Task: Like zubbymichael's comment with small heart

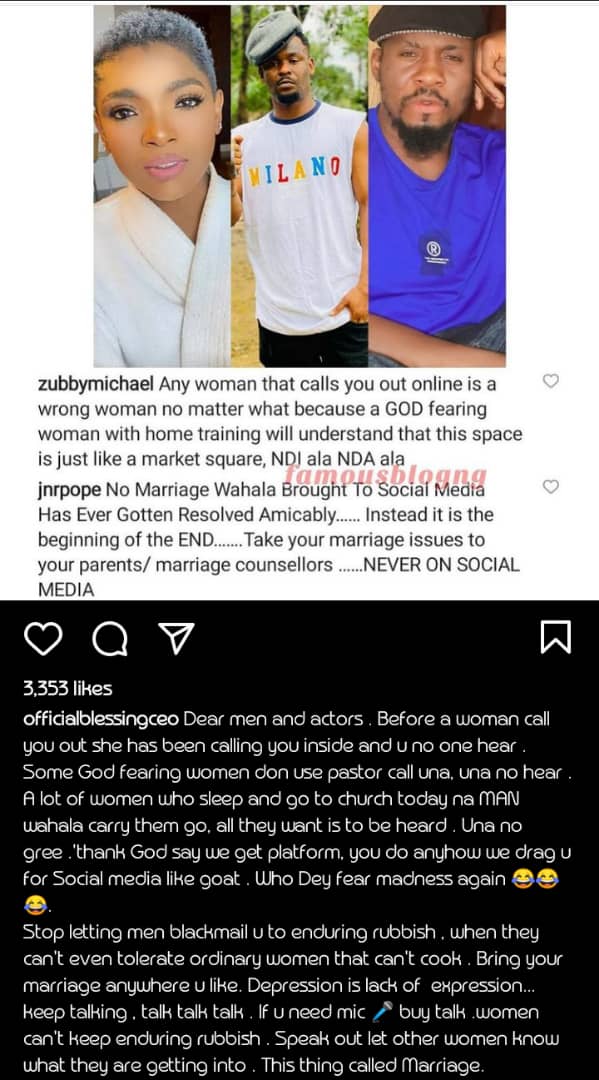Action: coord(551,381)
